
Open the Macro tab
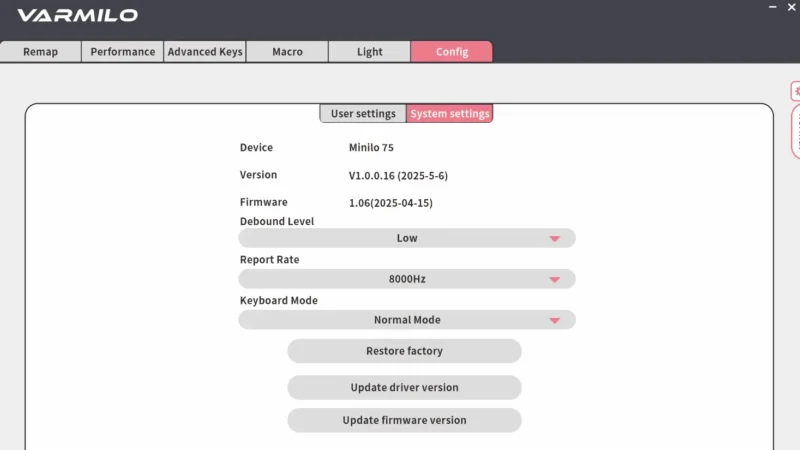(x=287, y=52)
